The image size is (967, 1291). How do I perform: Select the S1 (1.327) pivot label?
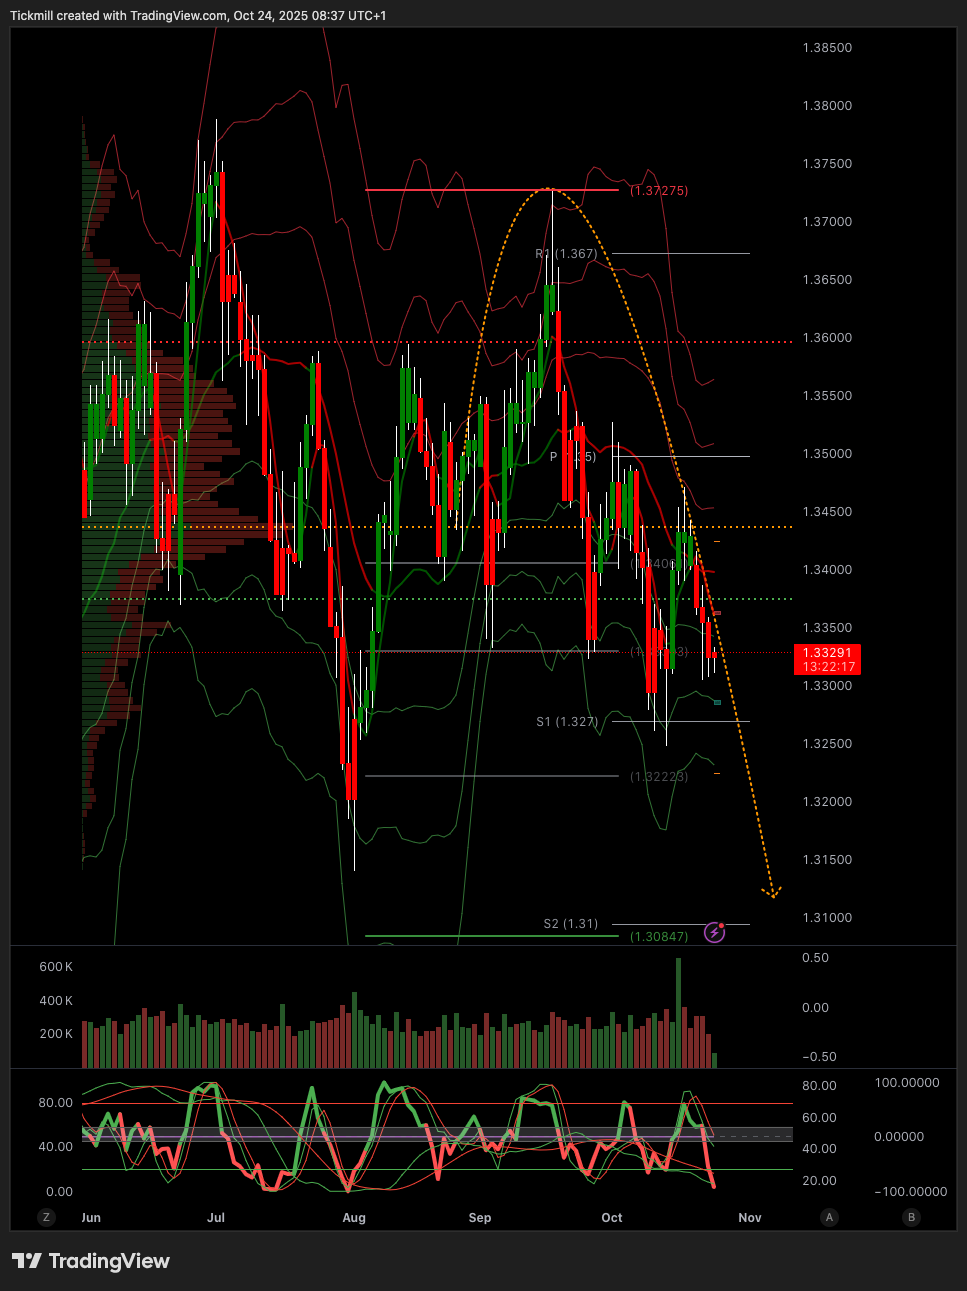coord(567,721)
